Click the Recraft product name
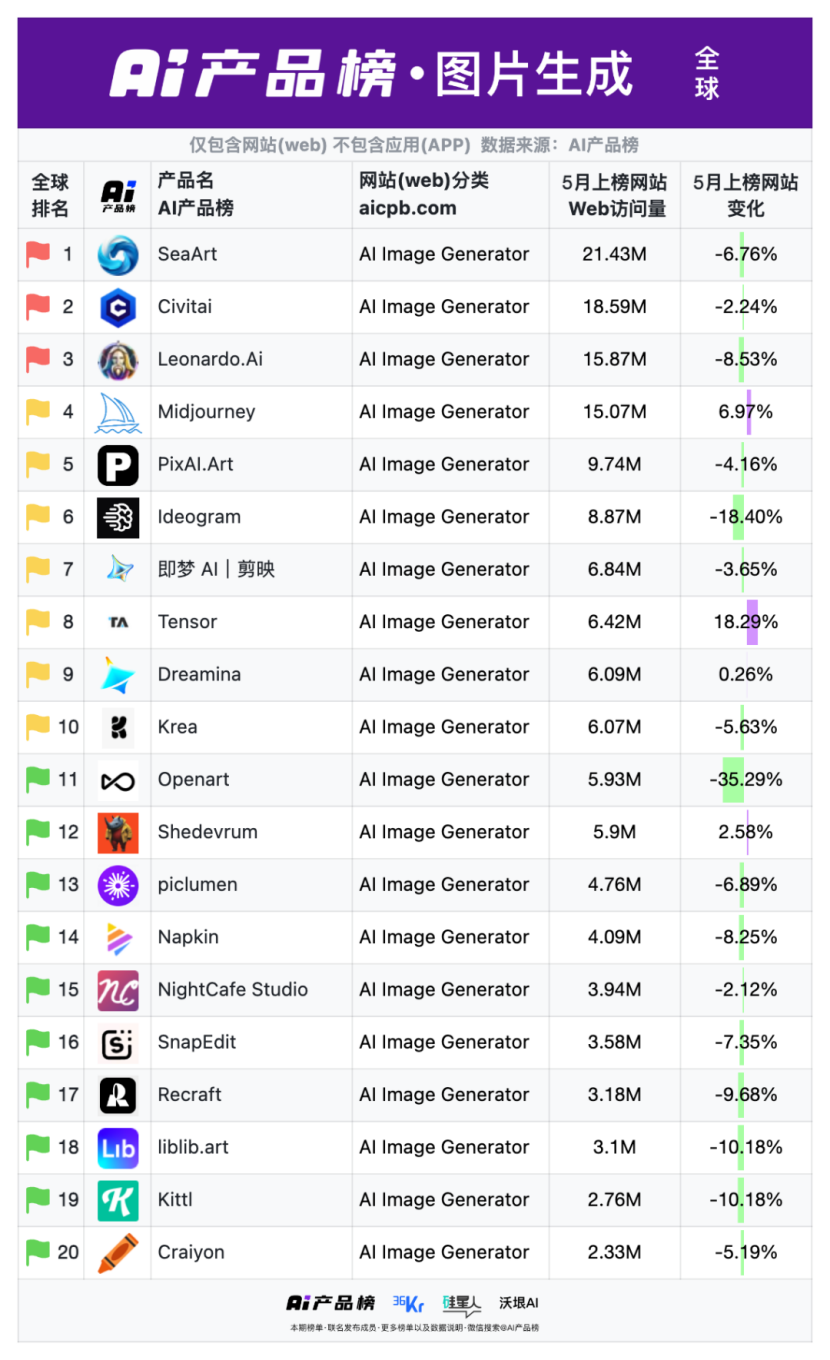The height and width of the screenshot is (1360, 830). tap(190, 1095)
